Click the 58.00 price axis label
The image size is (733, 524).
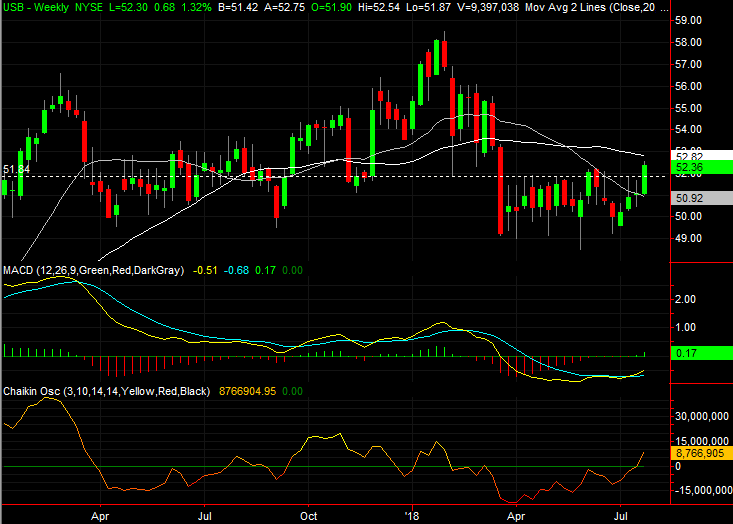pyautogui.click(x=688, y=43)
